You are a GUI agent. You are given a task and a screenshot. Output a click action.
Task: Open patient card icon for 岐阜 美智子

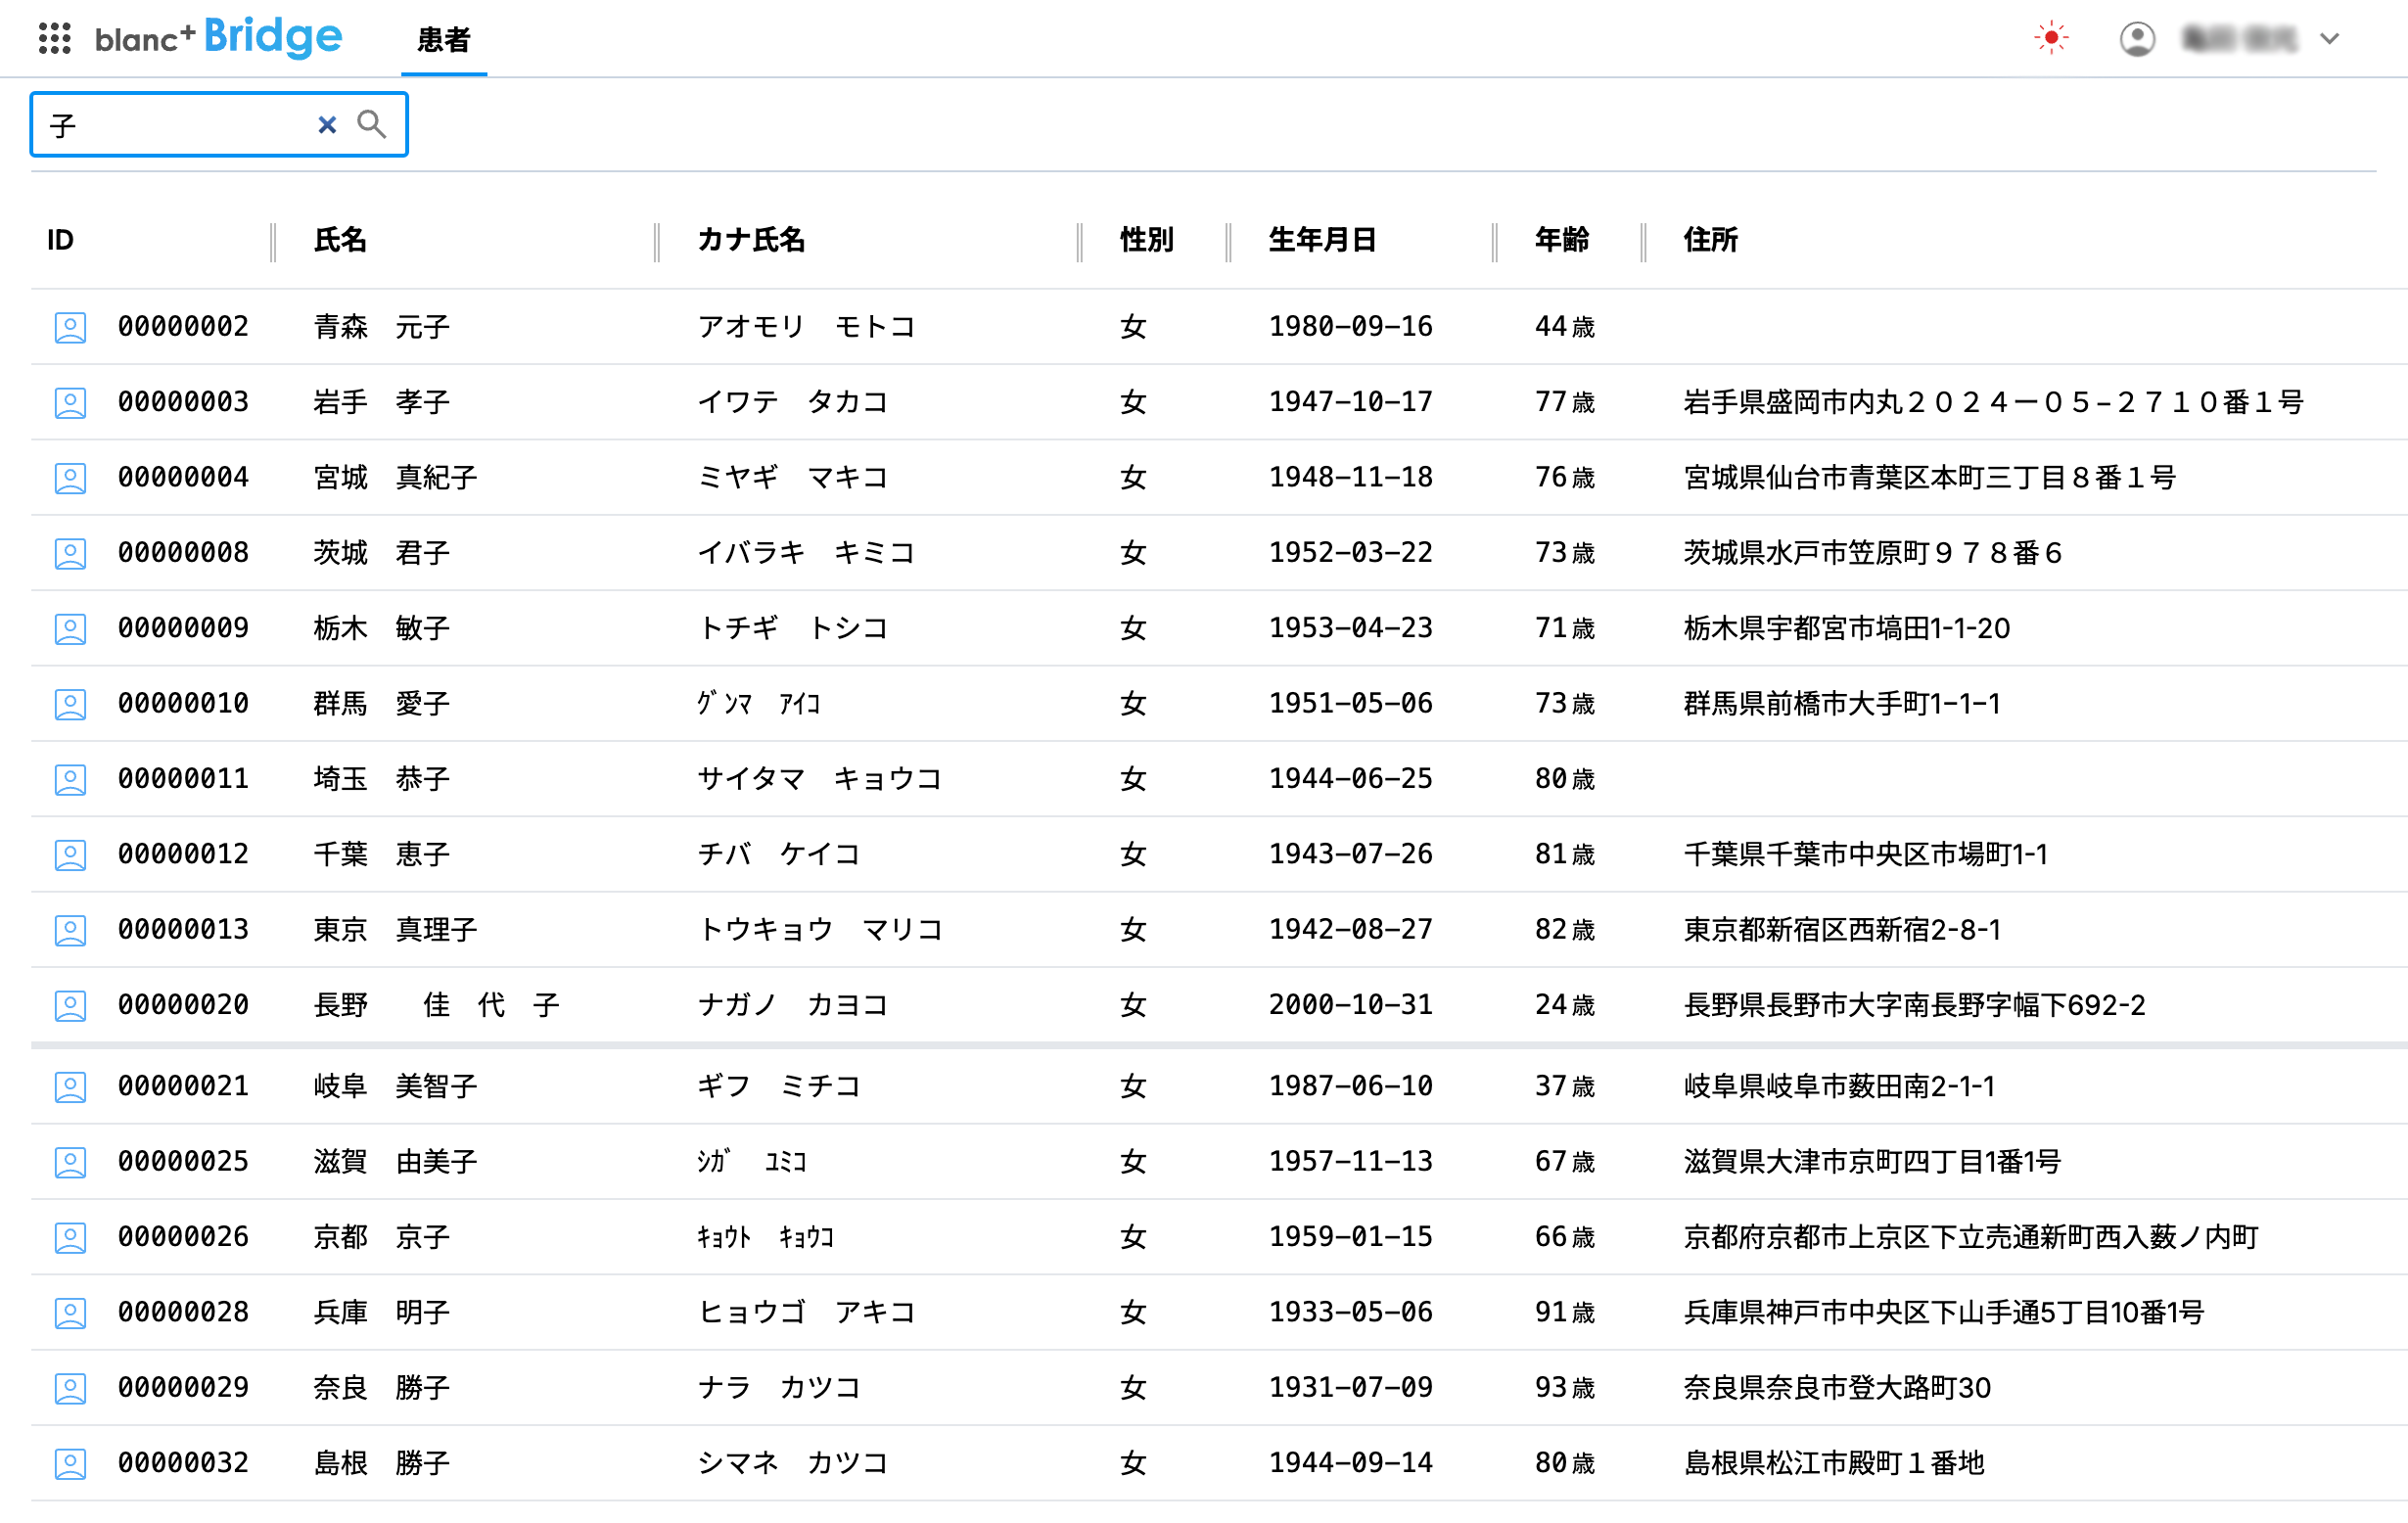[x=70, y=1086]
